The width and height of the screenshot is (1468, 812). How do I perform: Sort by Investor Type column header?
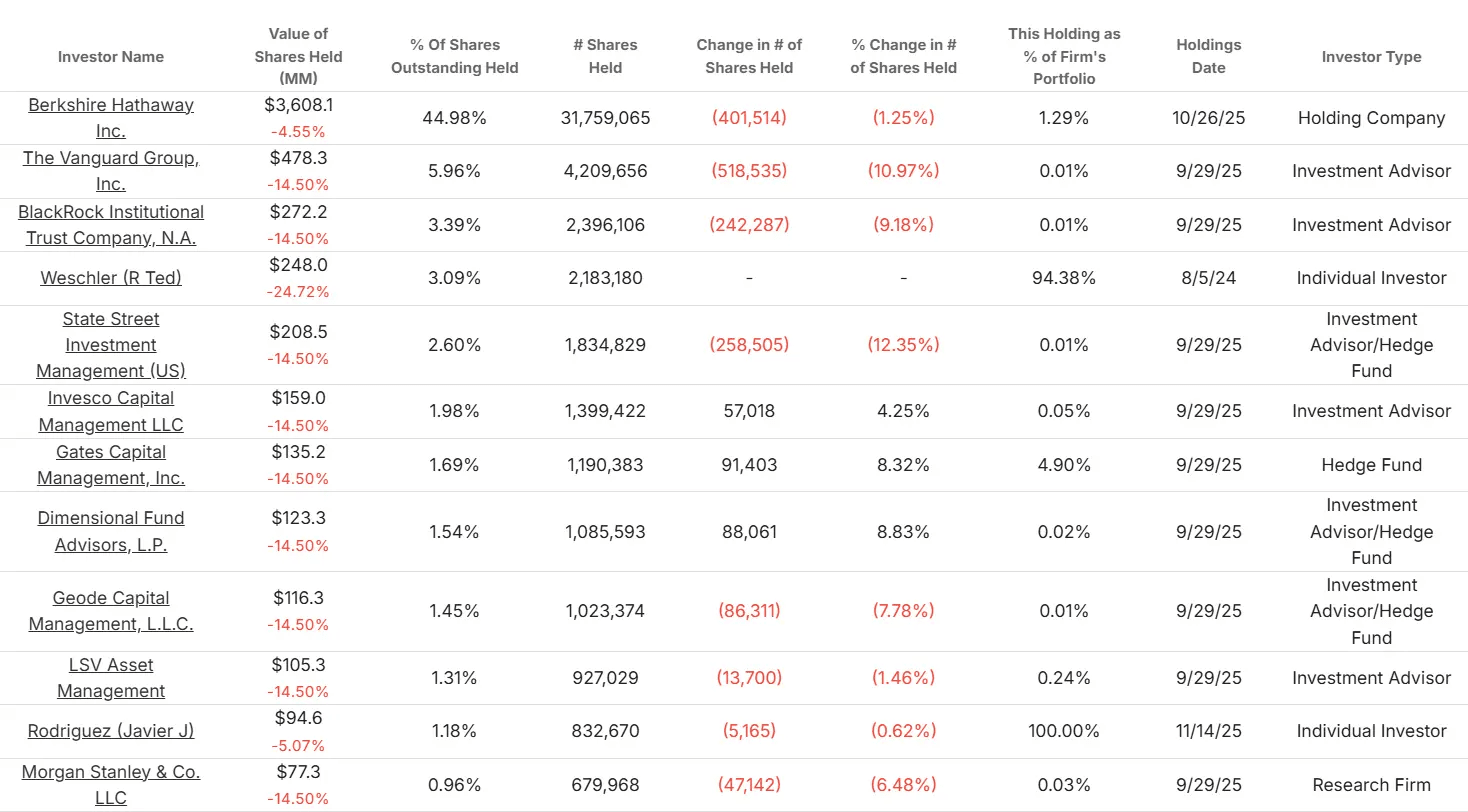coord(1371,57)
